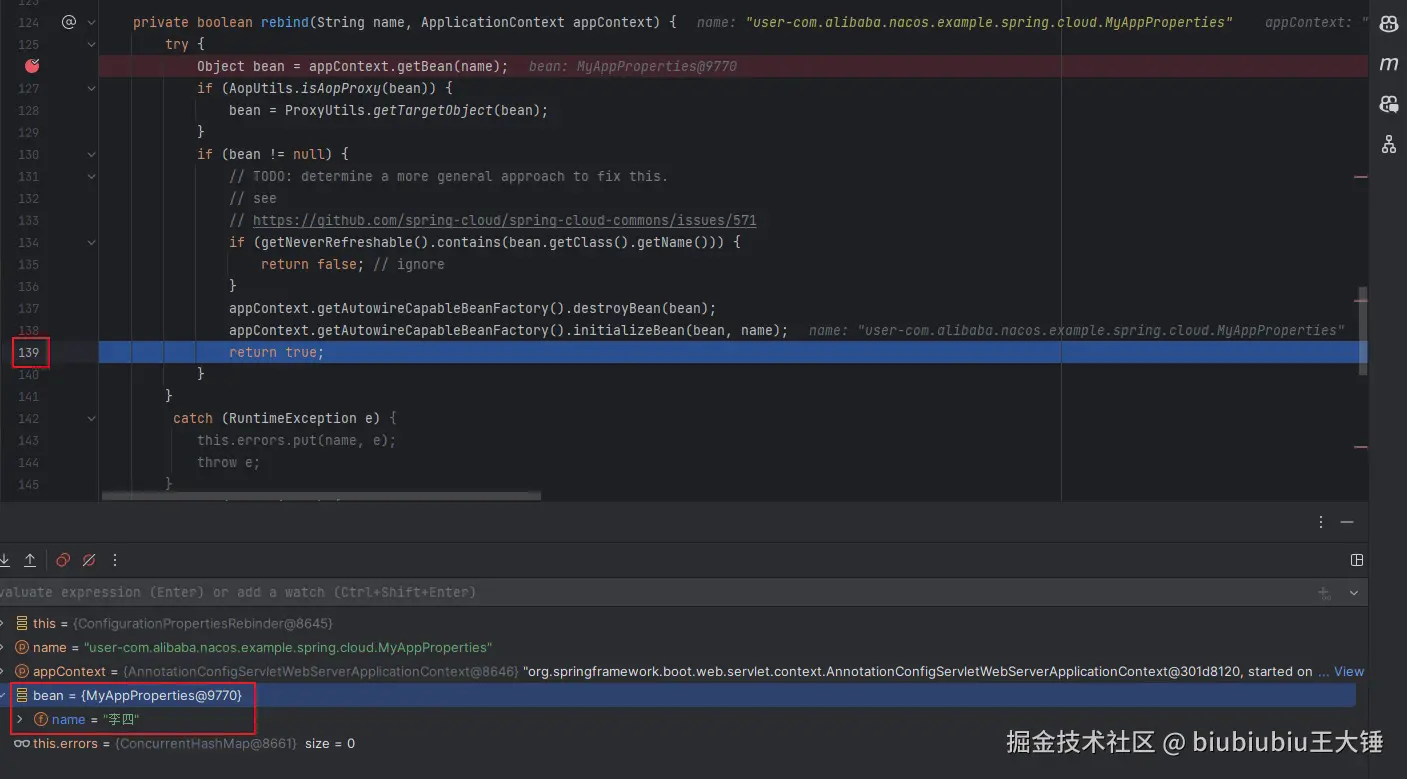Open debug panel options three-dot menu

click(x=1321, y=522)
